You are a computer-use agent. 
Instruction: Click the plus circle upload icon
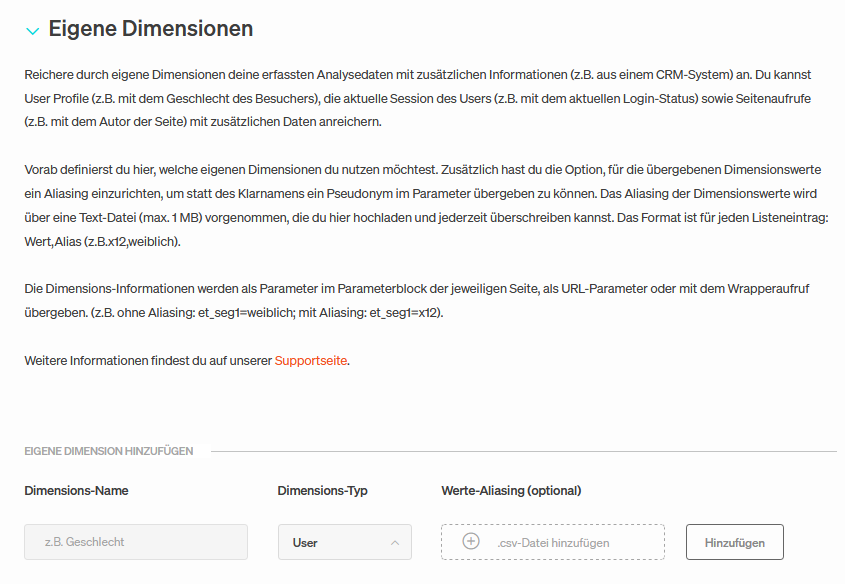(x=471, y=541)
